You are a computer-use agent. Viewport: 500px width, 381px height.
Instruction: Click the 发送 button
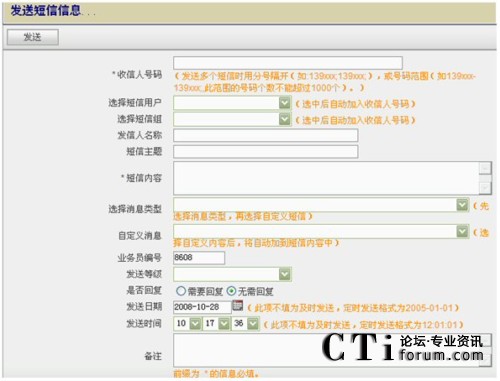point(33,37)
